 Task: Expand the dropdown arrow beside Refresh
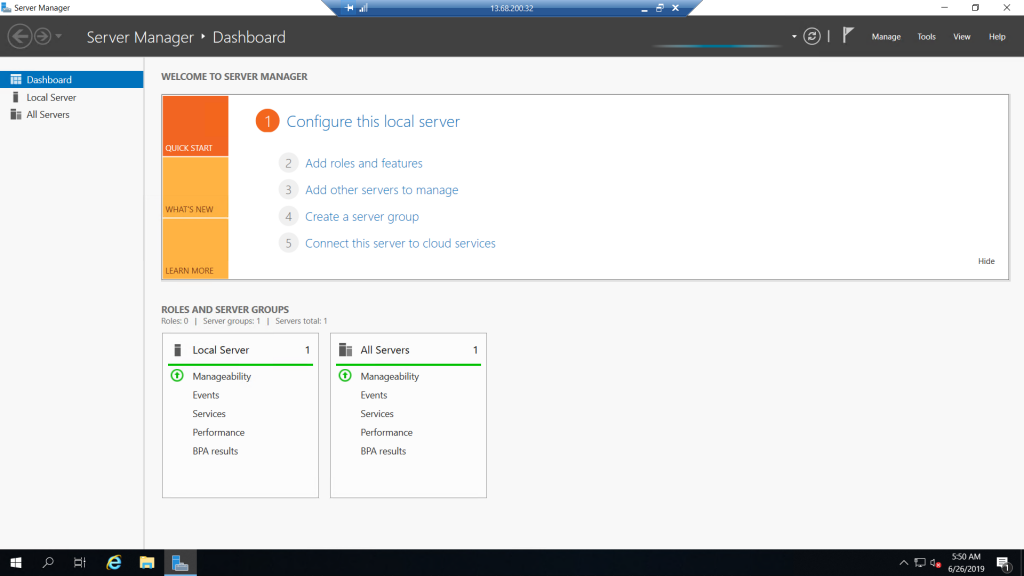click(794, 37)
